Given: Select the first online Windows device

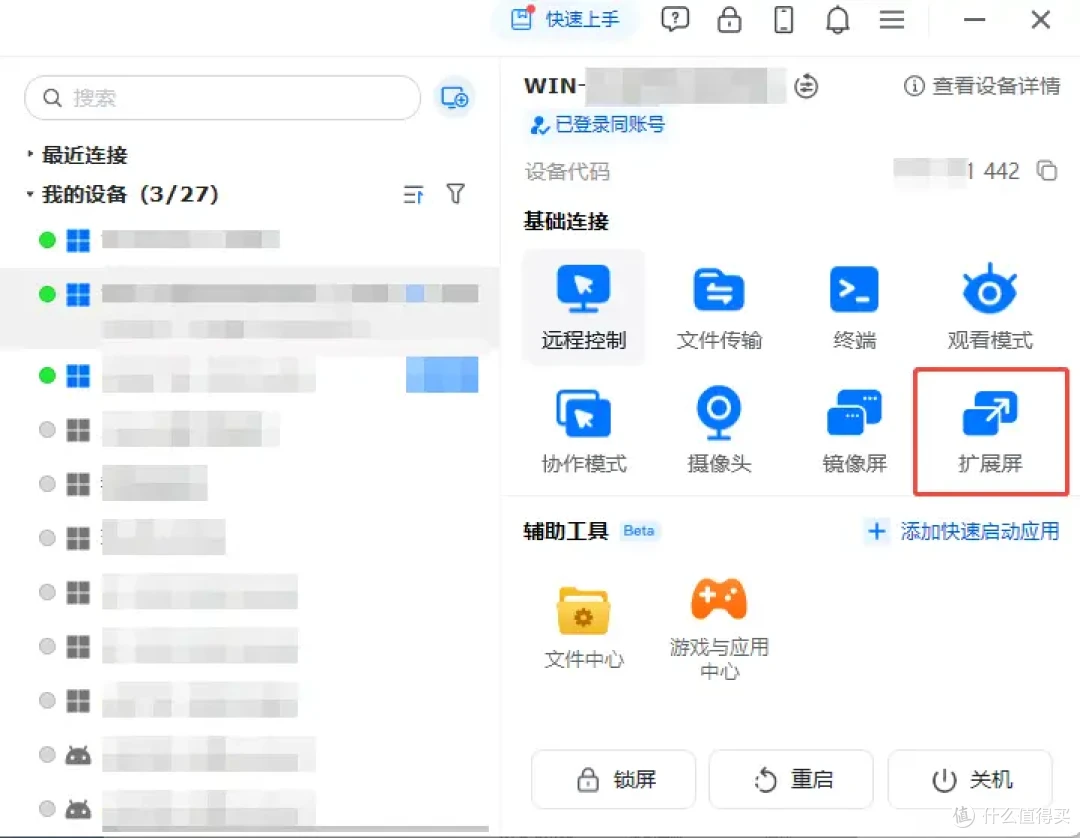Looking at the screenshot, I should click(x=249, y=240).
